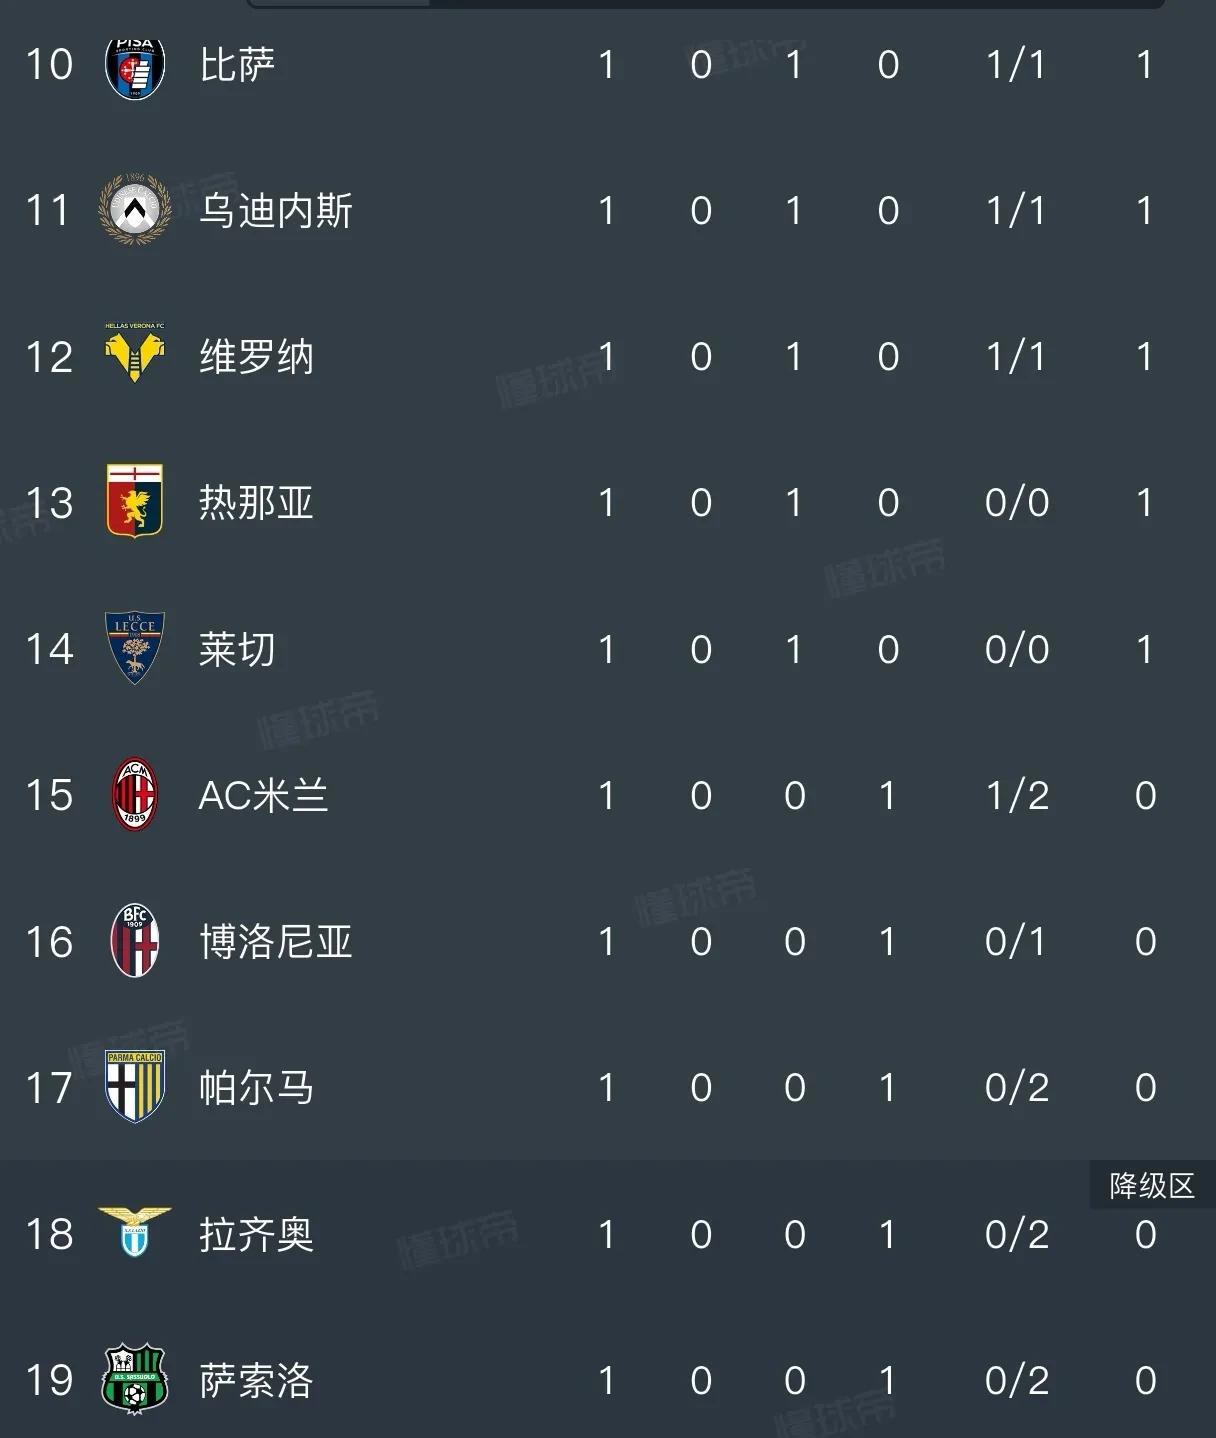The height and width of the screenshot is (1438, 1216).
Task: Open the Bologna BFC crest icon
Action: [x=135, y=941]
